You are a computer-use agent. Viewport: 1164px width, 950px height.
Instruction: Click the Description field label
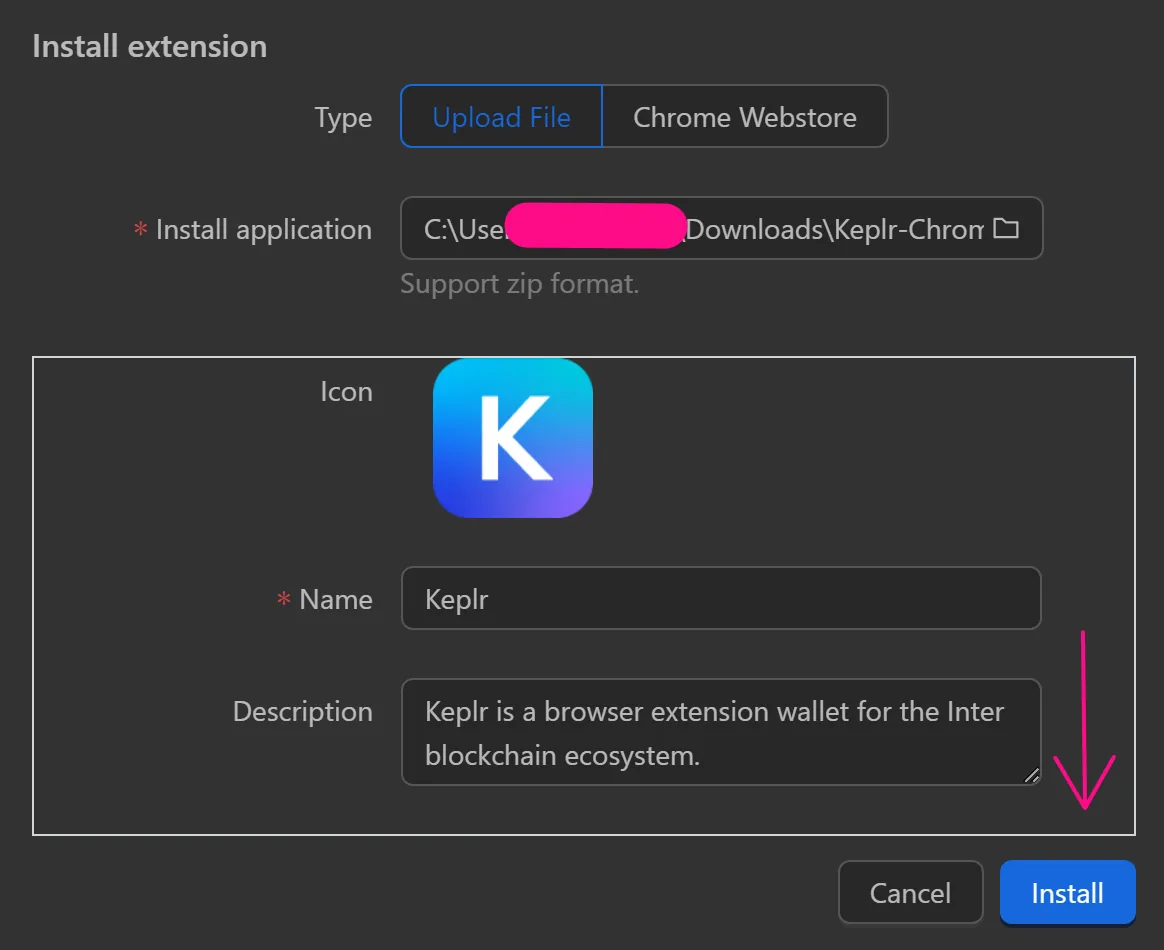click(302, 711)
